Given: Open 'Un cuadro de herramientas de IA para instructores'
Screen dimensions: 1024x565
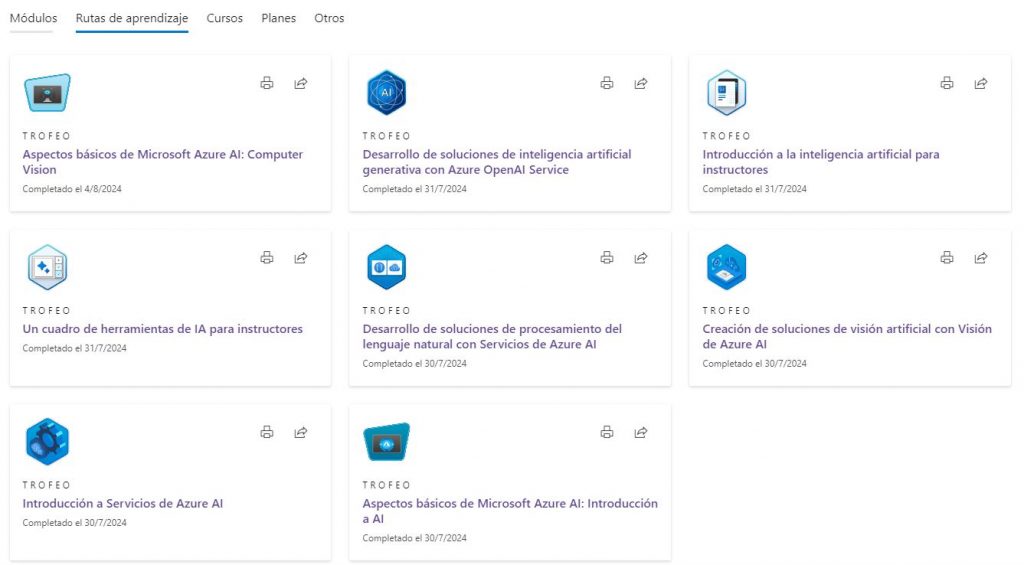Looking at the screenshot, I should (162, 329).
